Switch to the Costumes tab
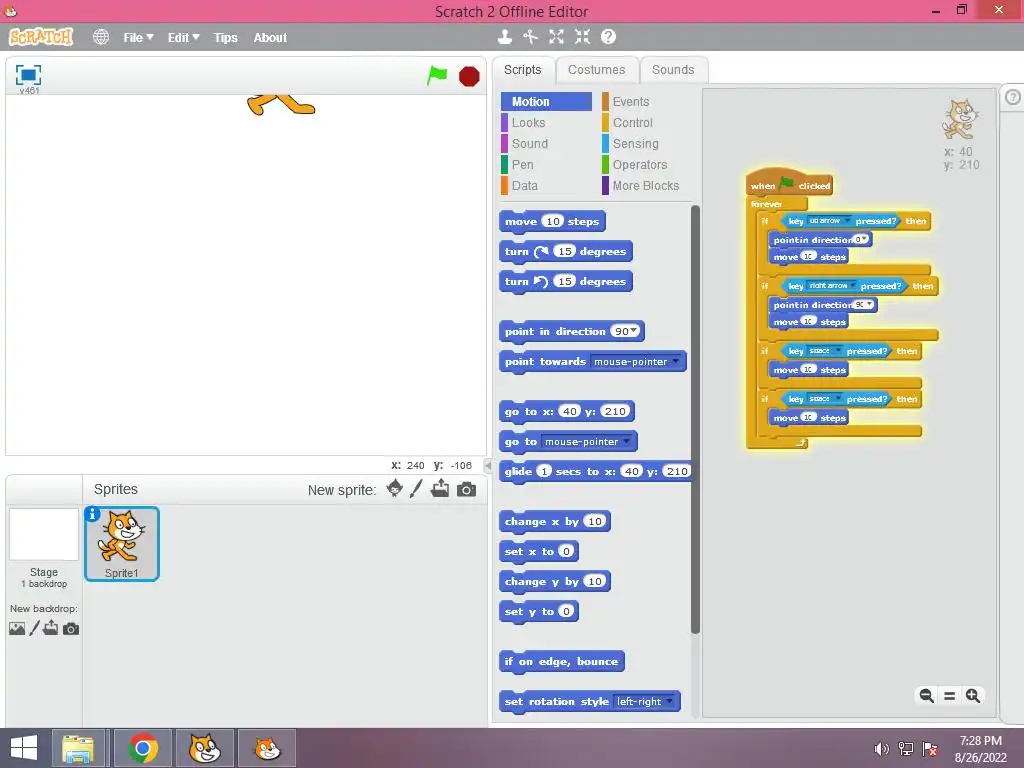This screenshot has height=768, width=1024. point(596,70)
